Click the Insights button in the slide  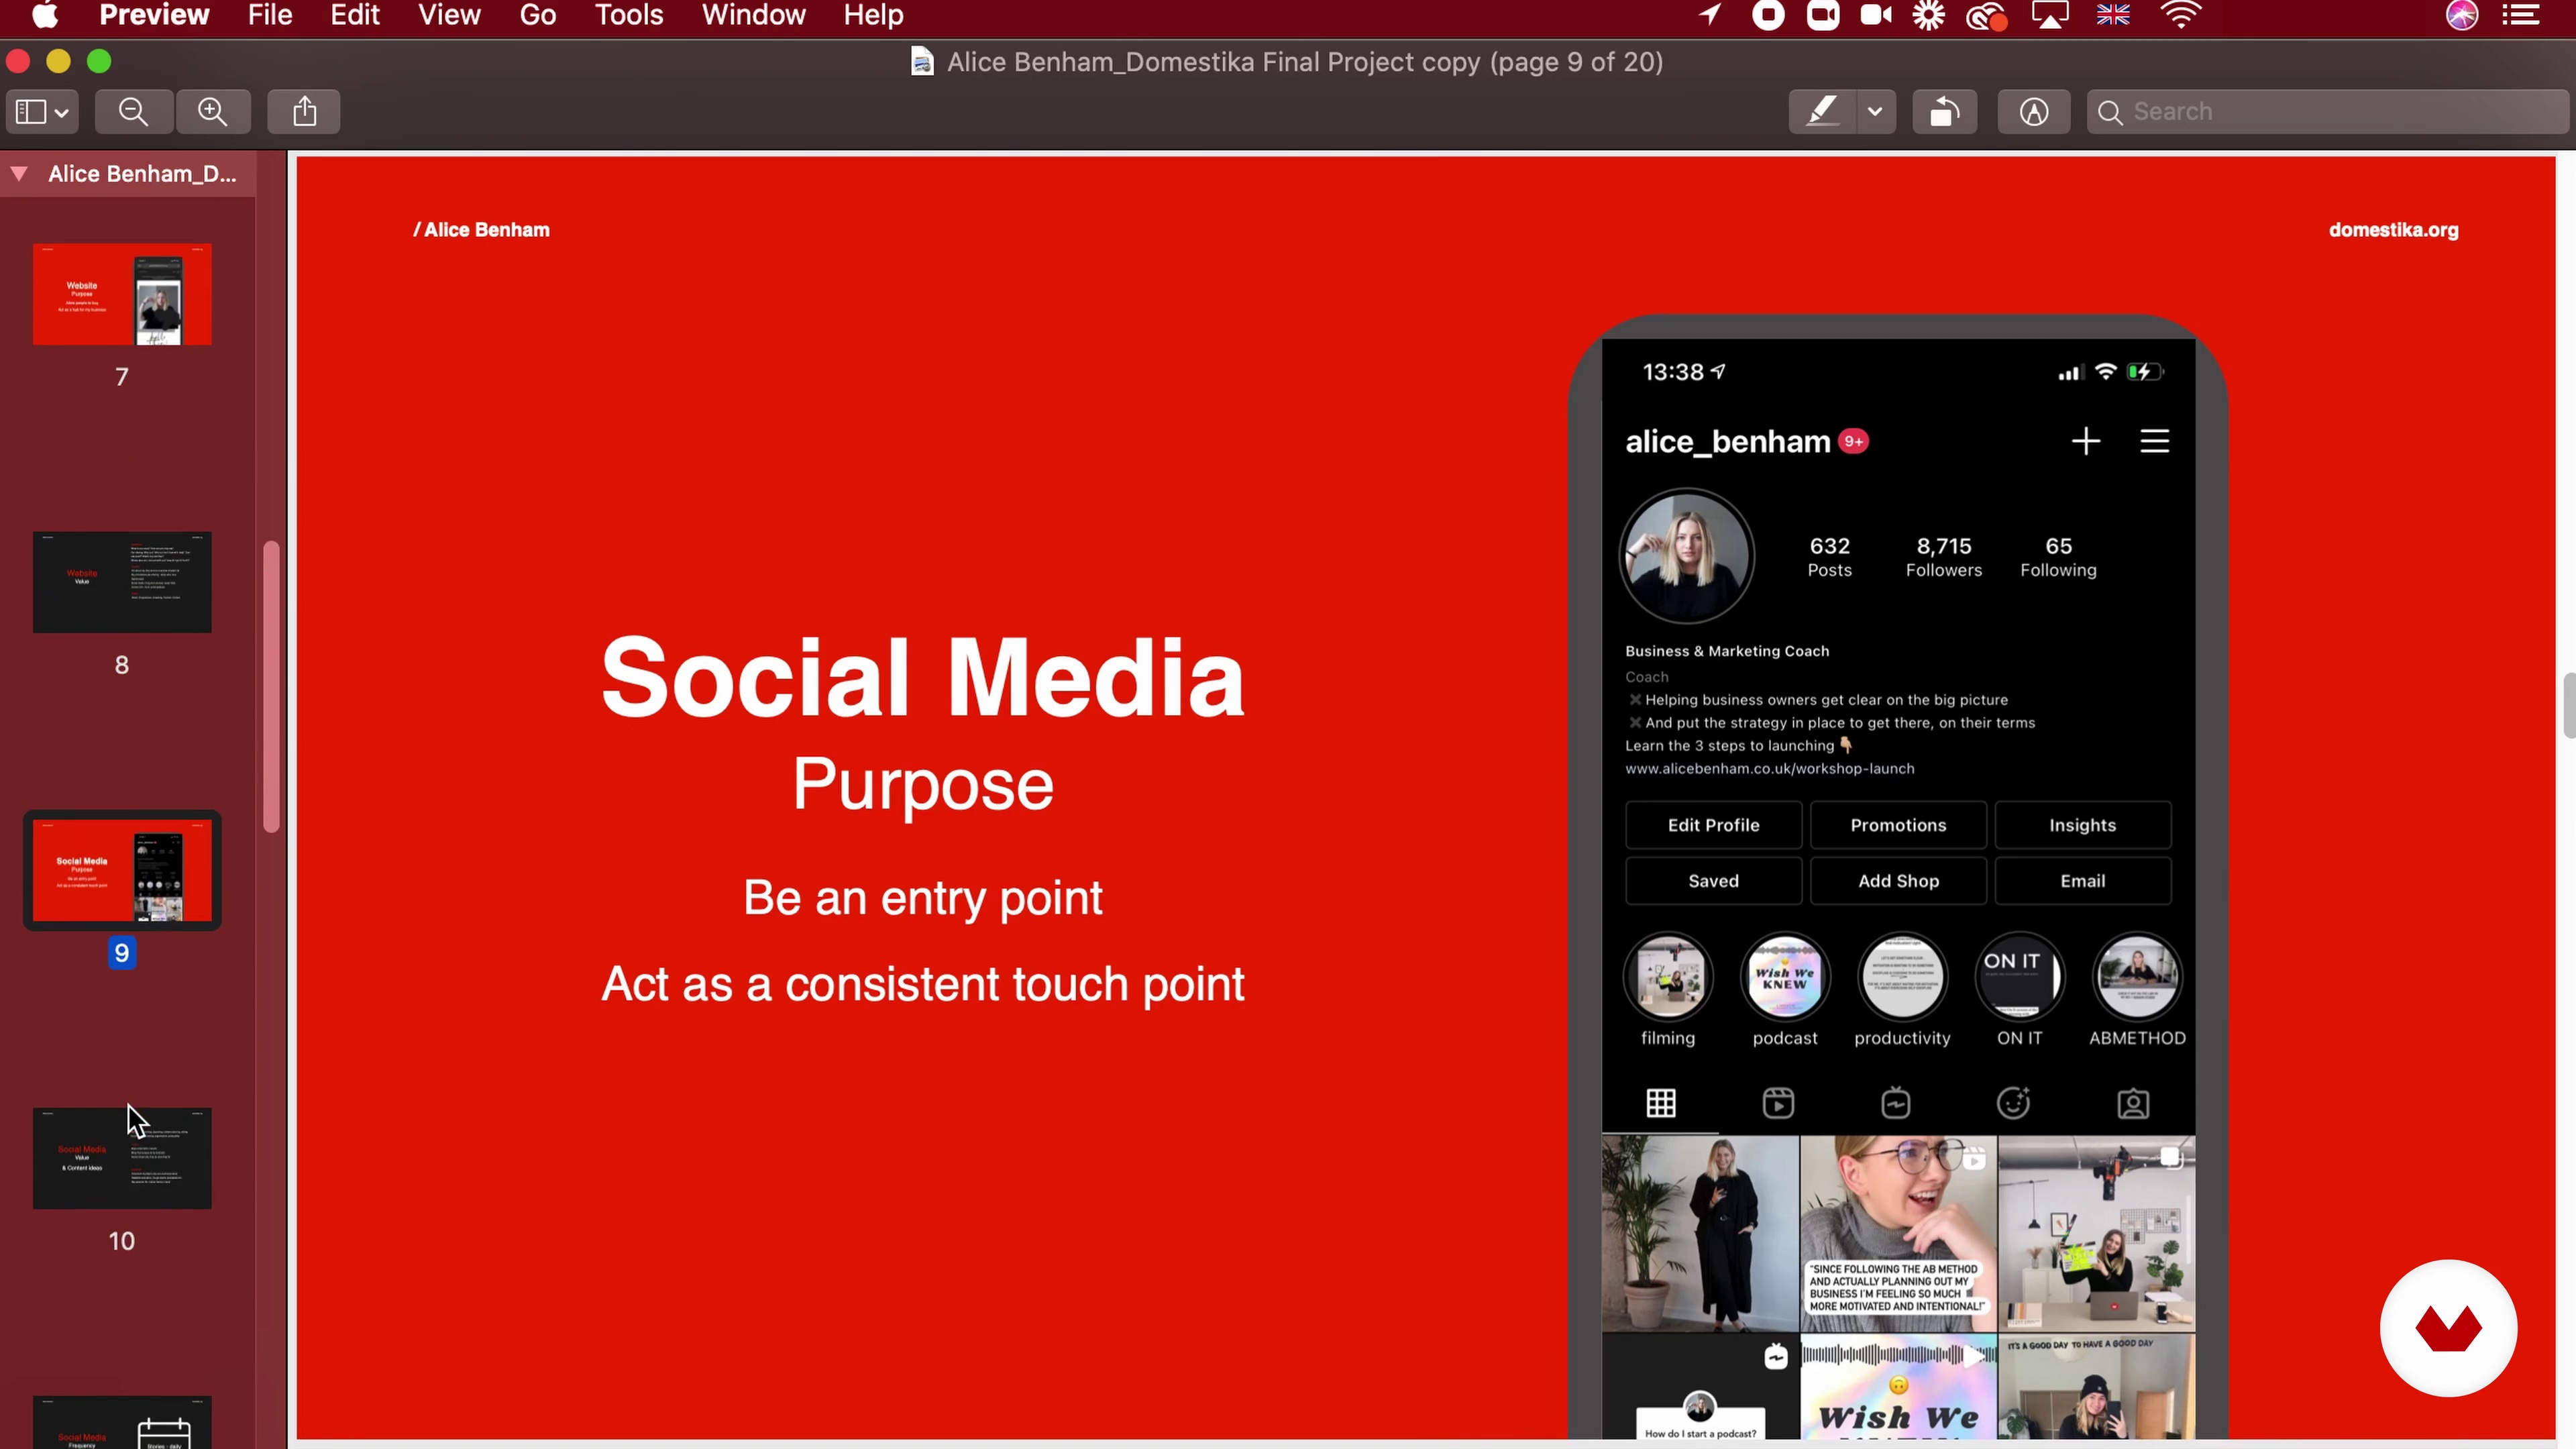tap(2082, 825)
